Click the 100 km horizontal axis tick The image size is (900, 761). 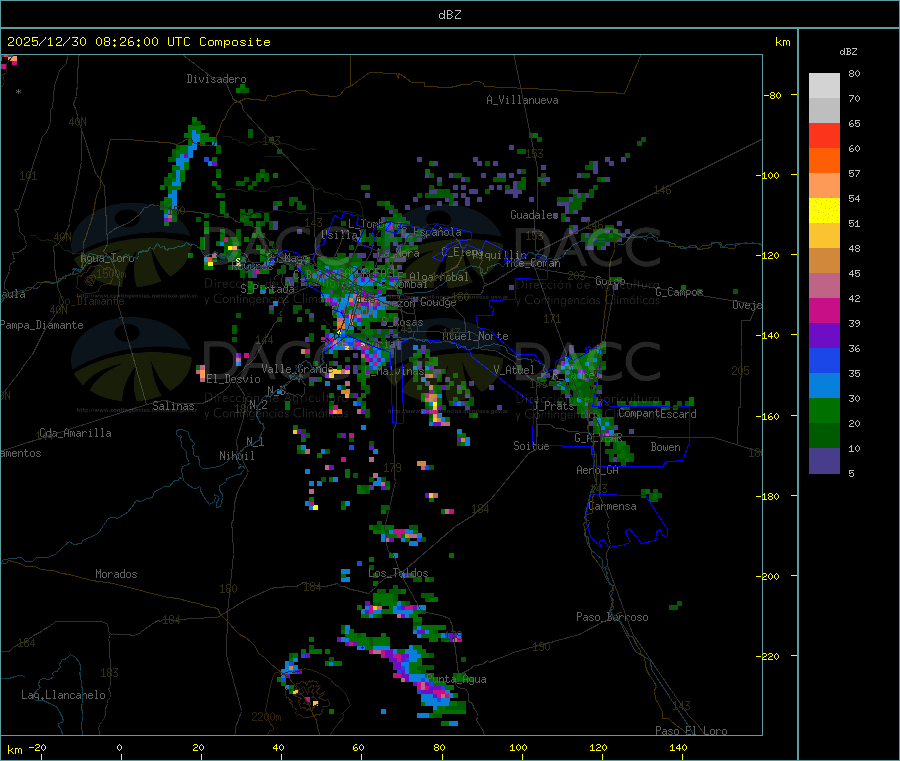click(518, 747)
